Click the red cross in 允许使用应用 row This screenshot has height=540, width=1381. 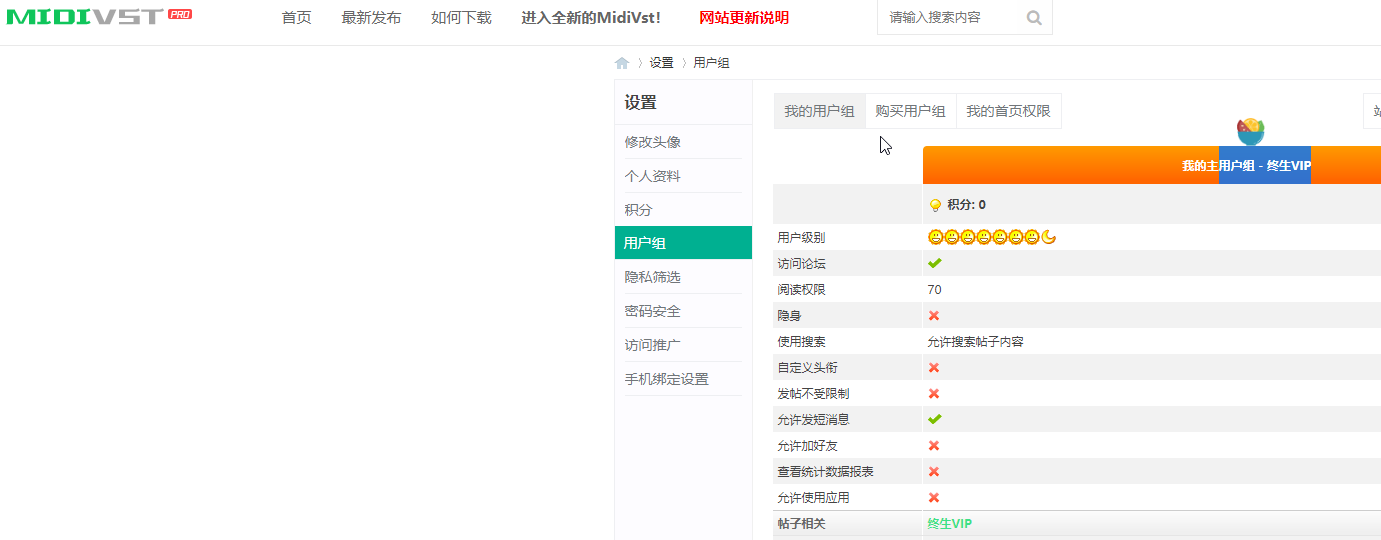pyautogui.click(x=934, y=497)
